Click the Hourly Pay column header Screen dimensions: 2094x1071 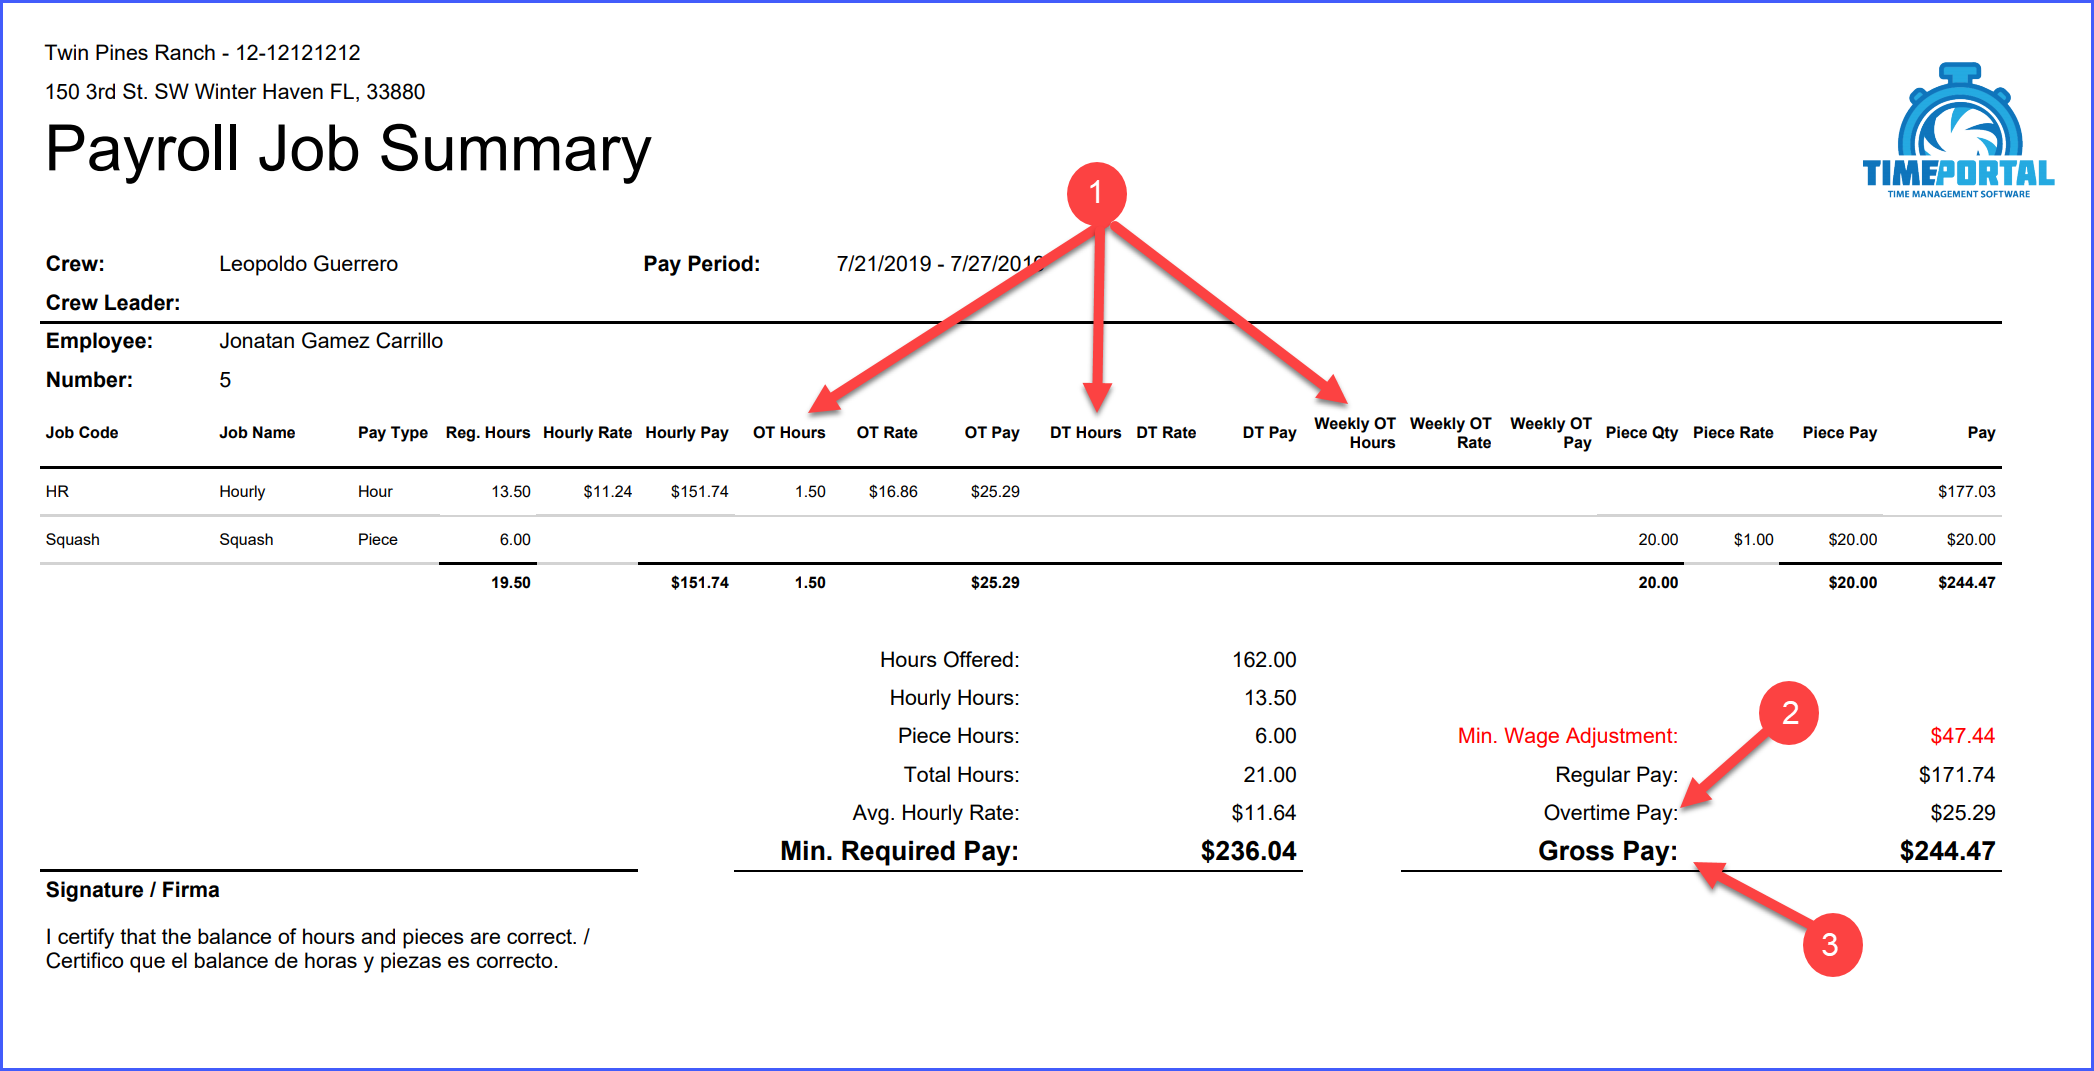pos(687,433)
